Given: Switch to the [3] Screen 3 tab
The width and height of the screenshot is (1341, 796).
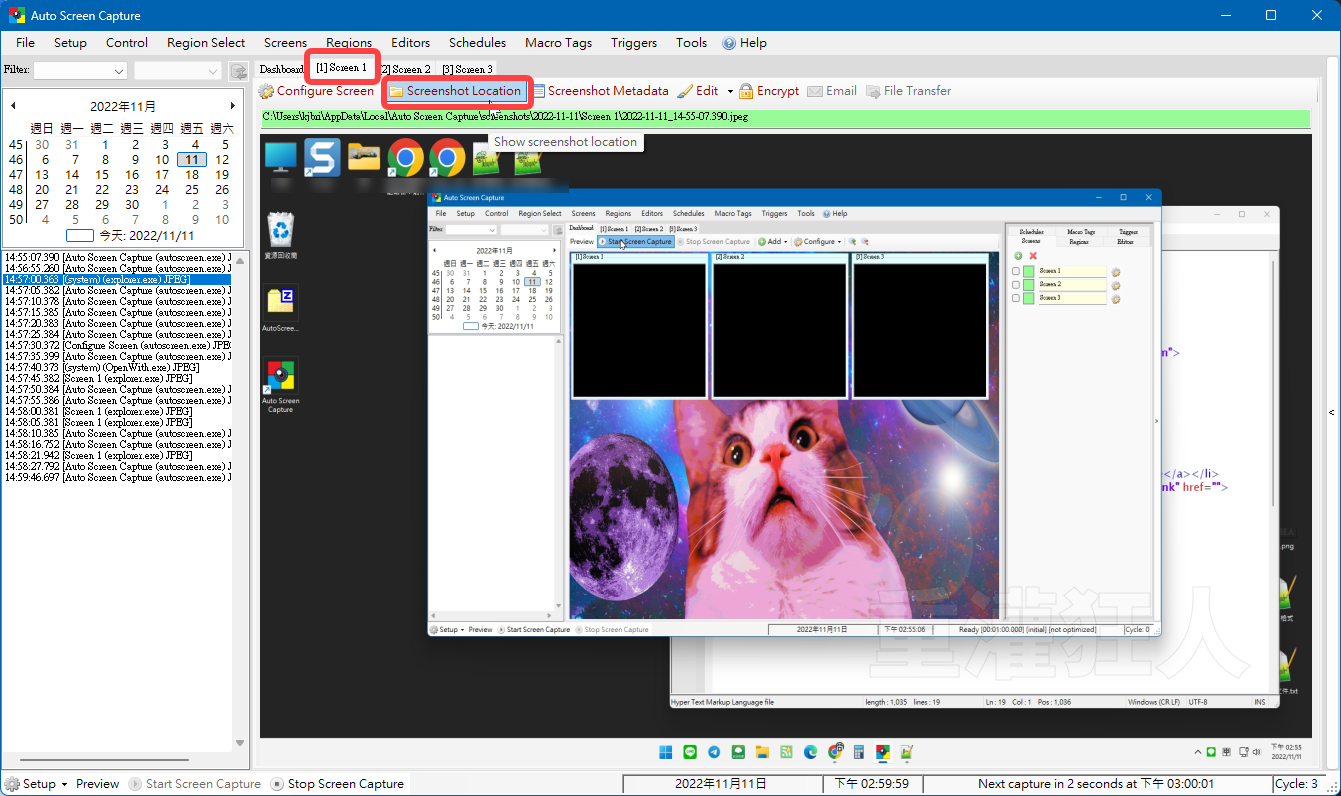Looking at the screenshot, I should pos(467,69).
